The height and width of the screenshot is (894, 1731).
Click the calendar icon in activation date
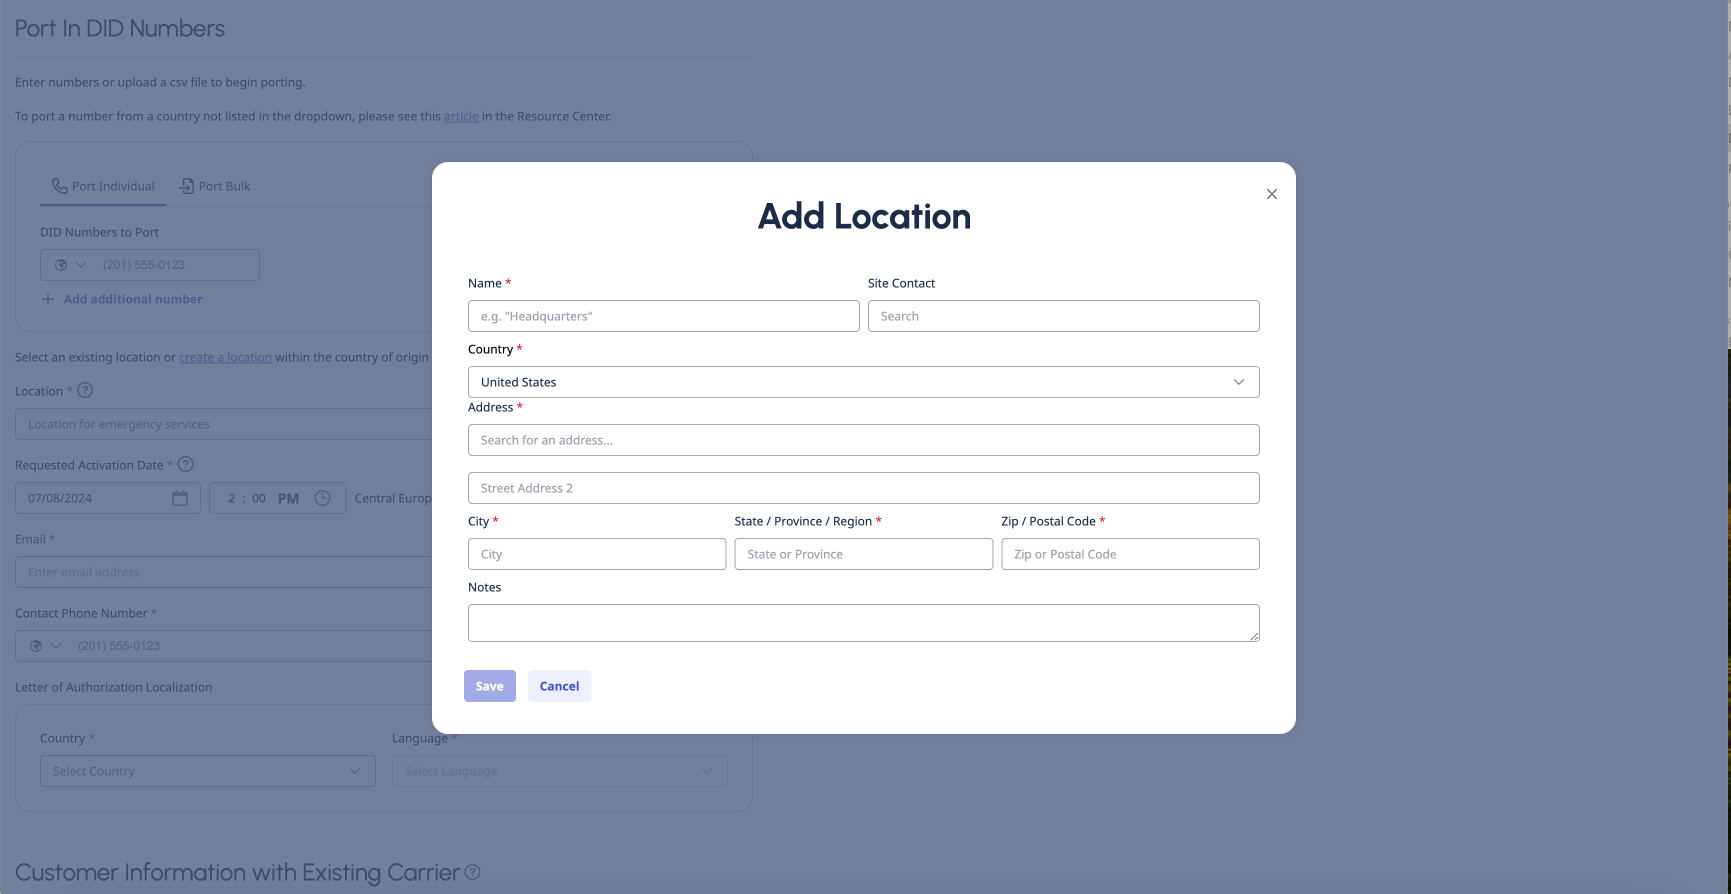click(x=180, y=498)
